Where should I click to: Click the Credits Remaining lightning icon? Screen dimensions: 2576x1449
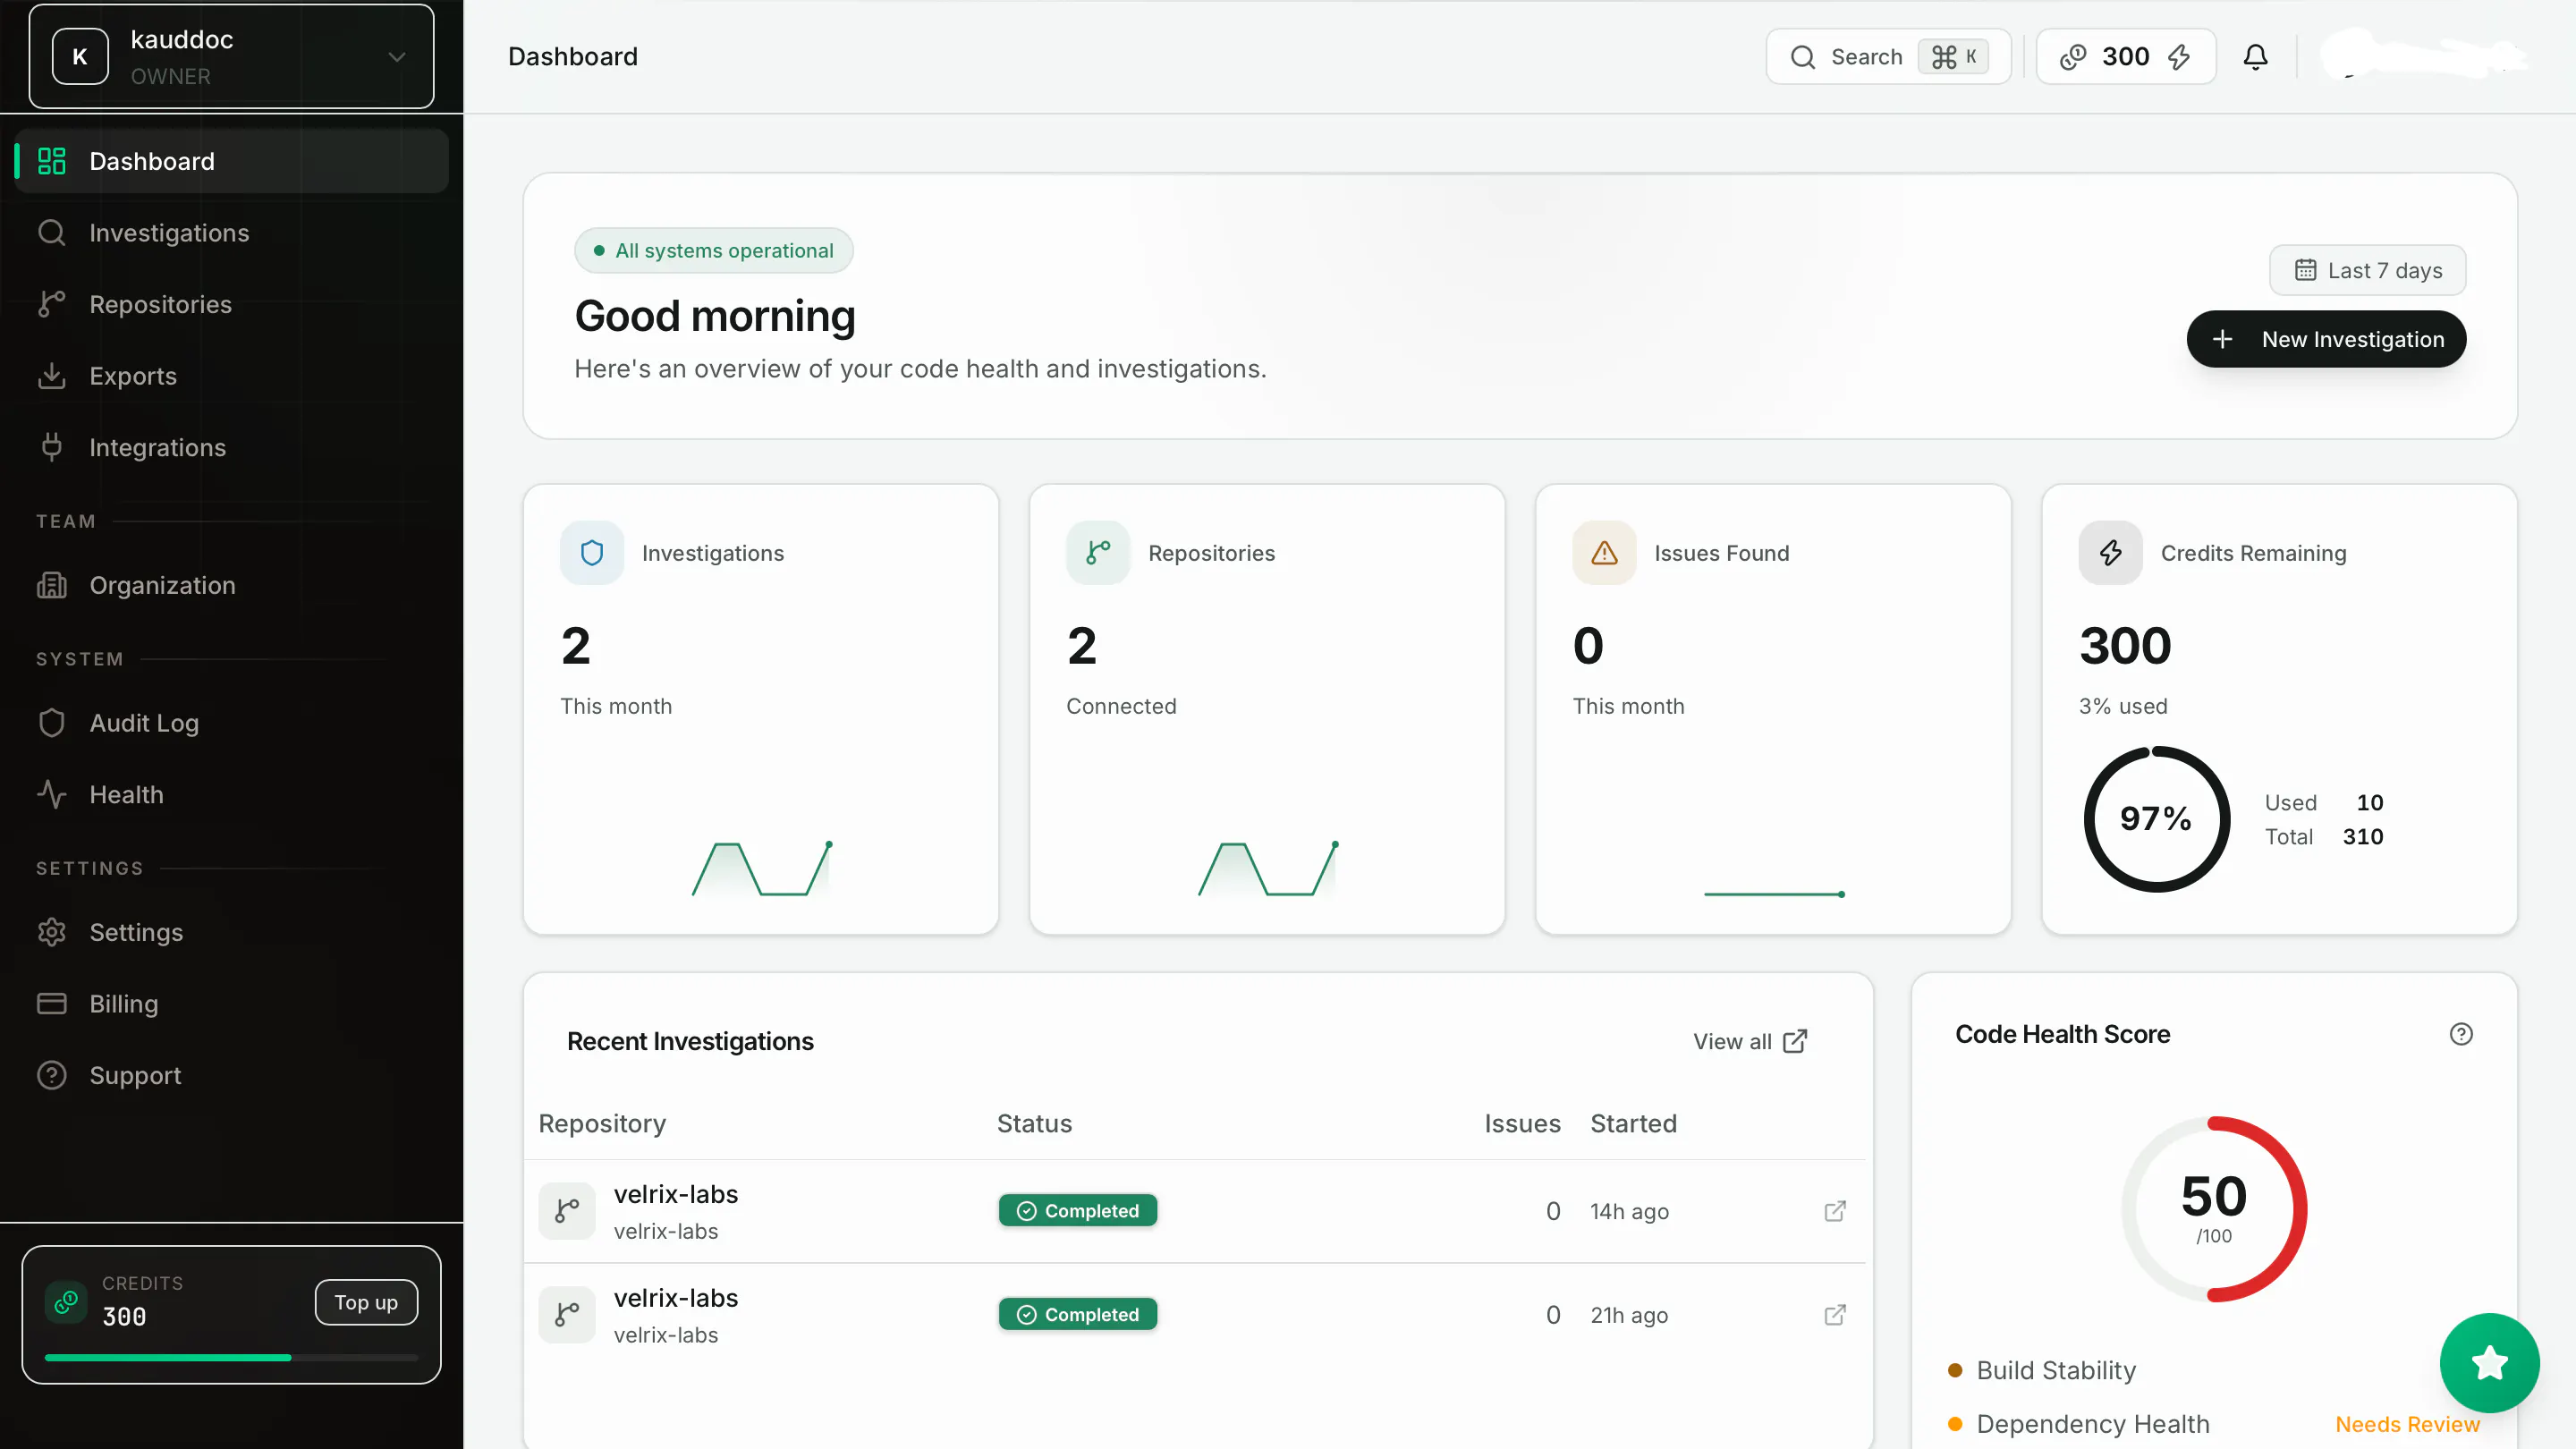(2110, 553)
